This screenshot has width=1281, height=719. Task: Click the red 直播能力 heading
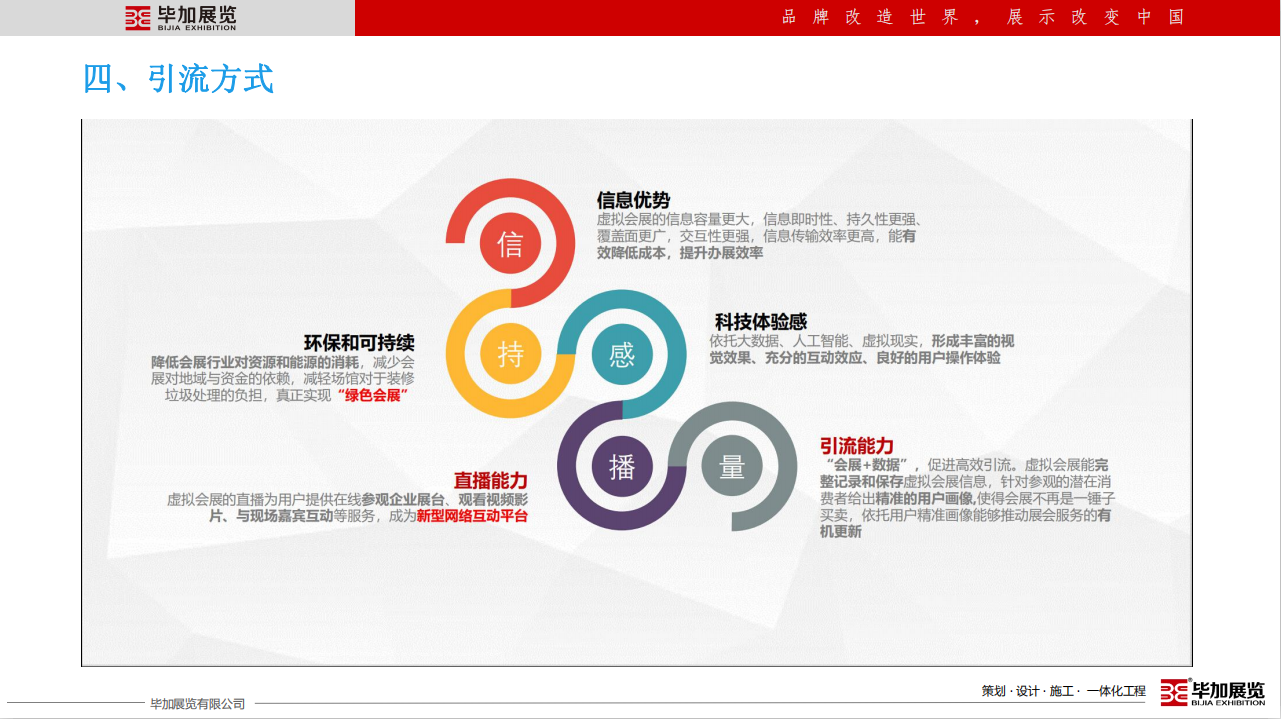[490, 480]
